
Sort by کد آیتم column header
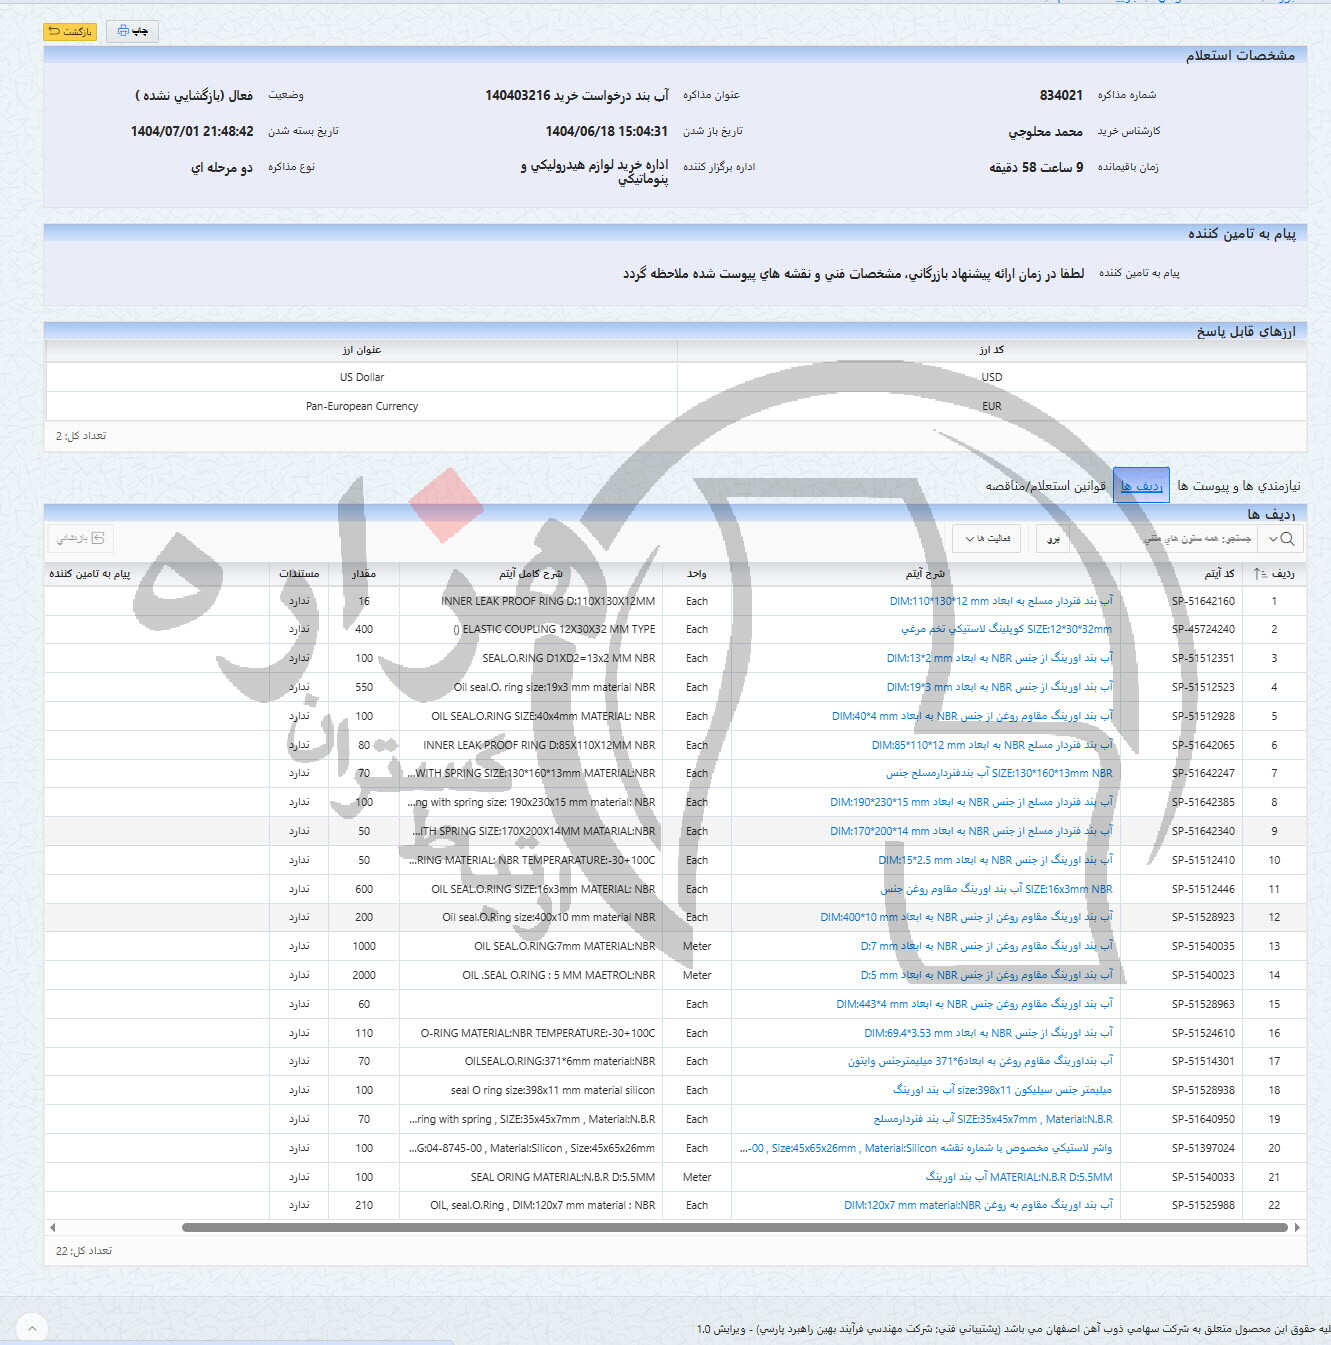[1219, 574]
